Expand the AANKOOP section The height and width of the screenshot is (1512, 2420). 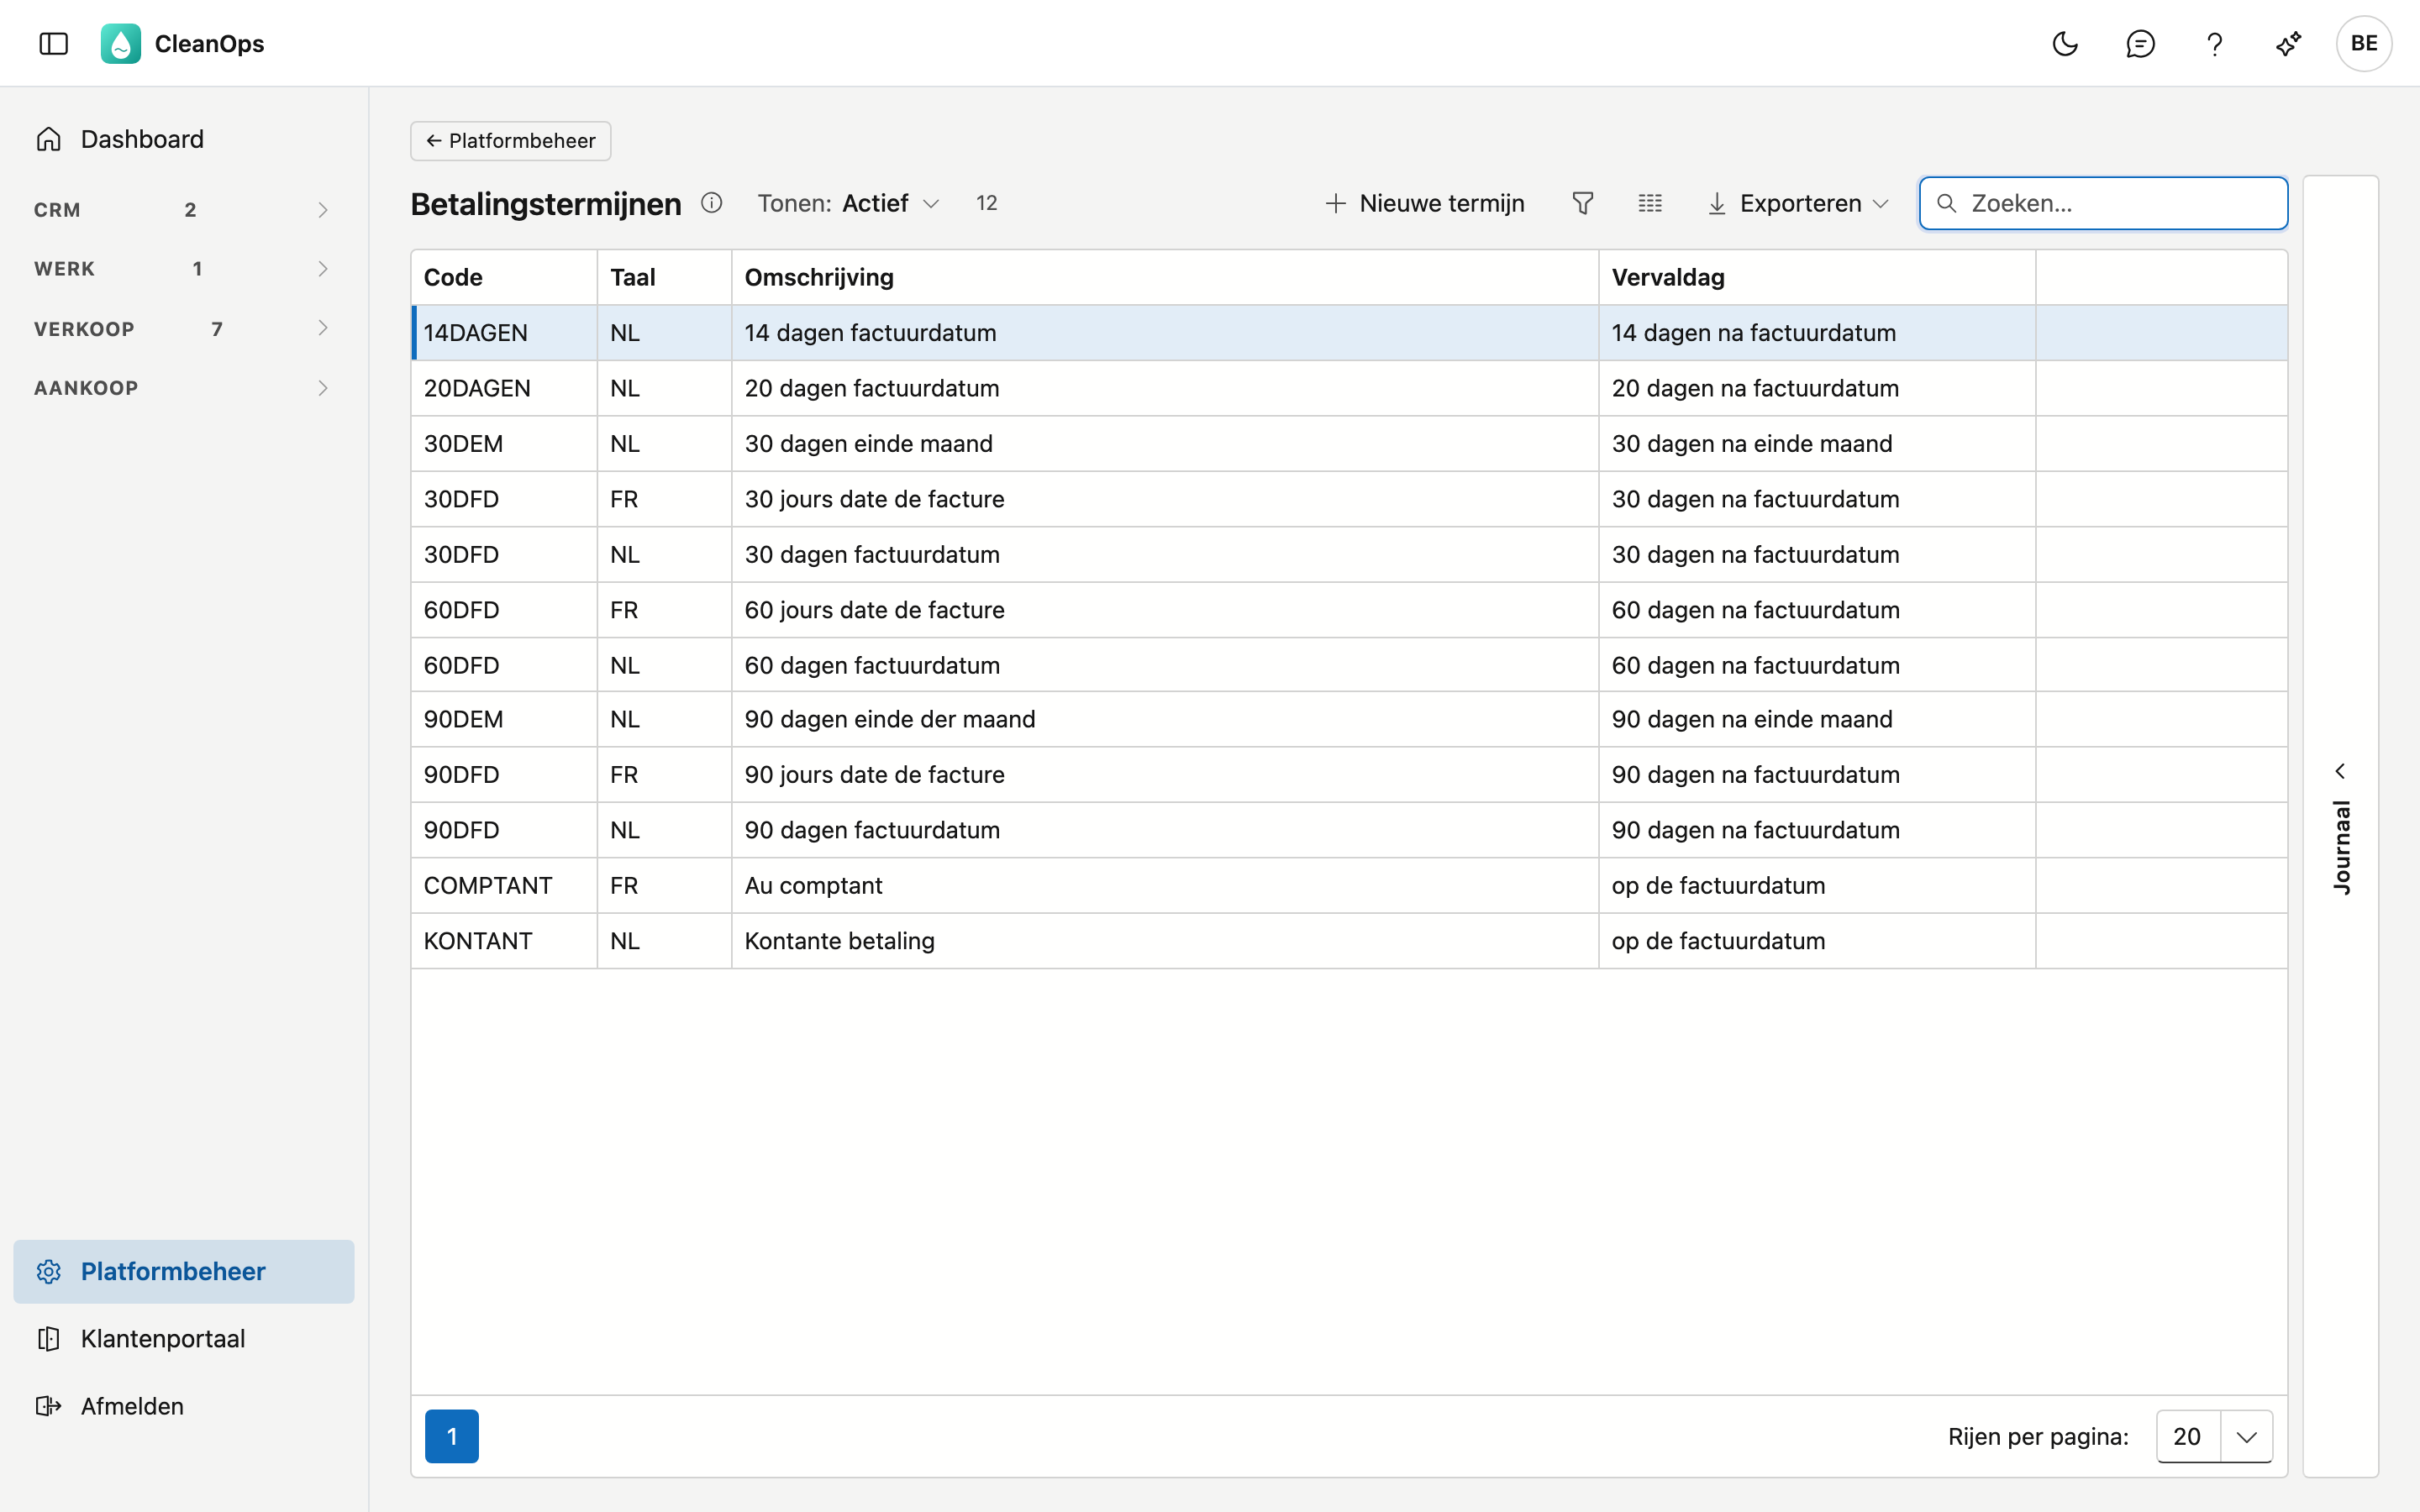[184, 388]
